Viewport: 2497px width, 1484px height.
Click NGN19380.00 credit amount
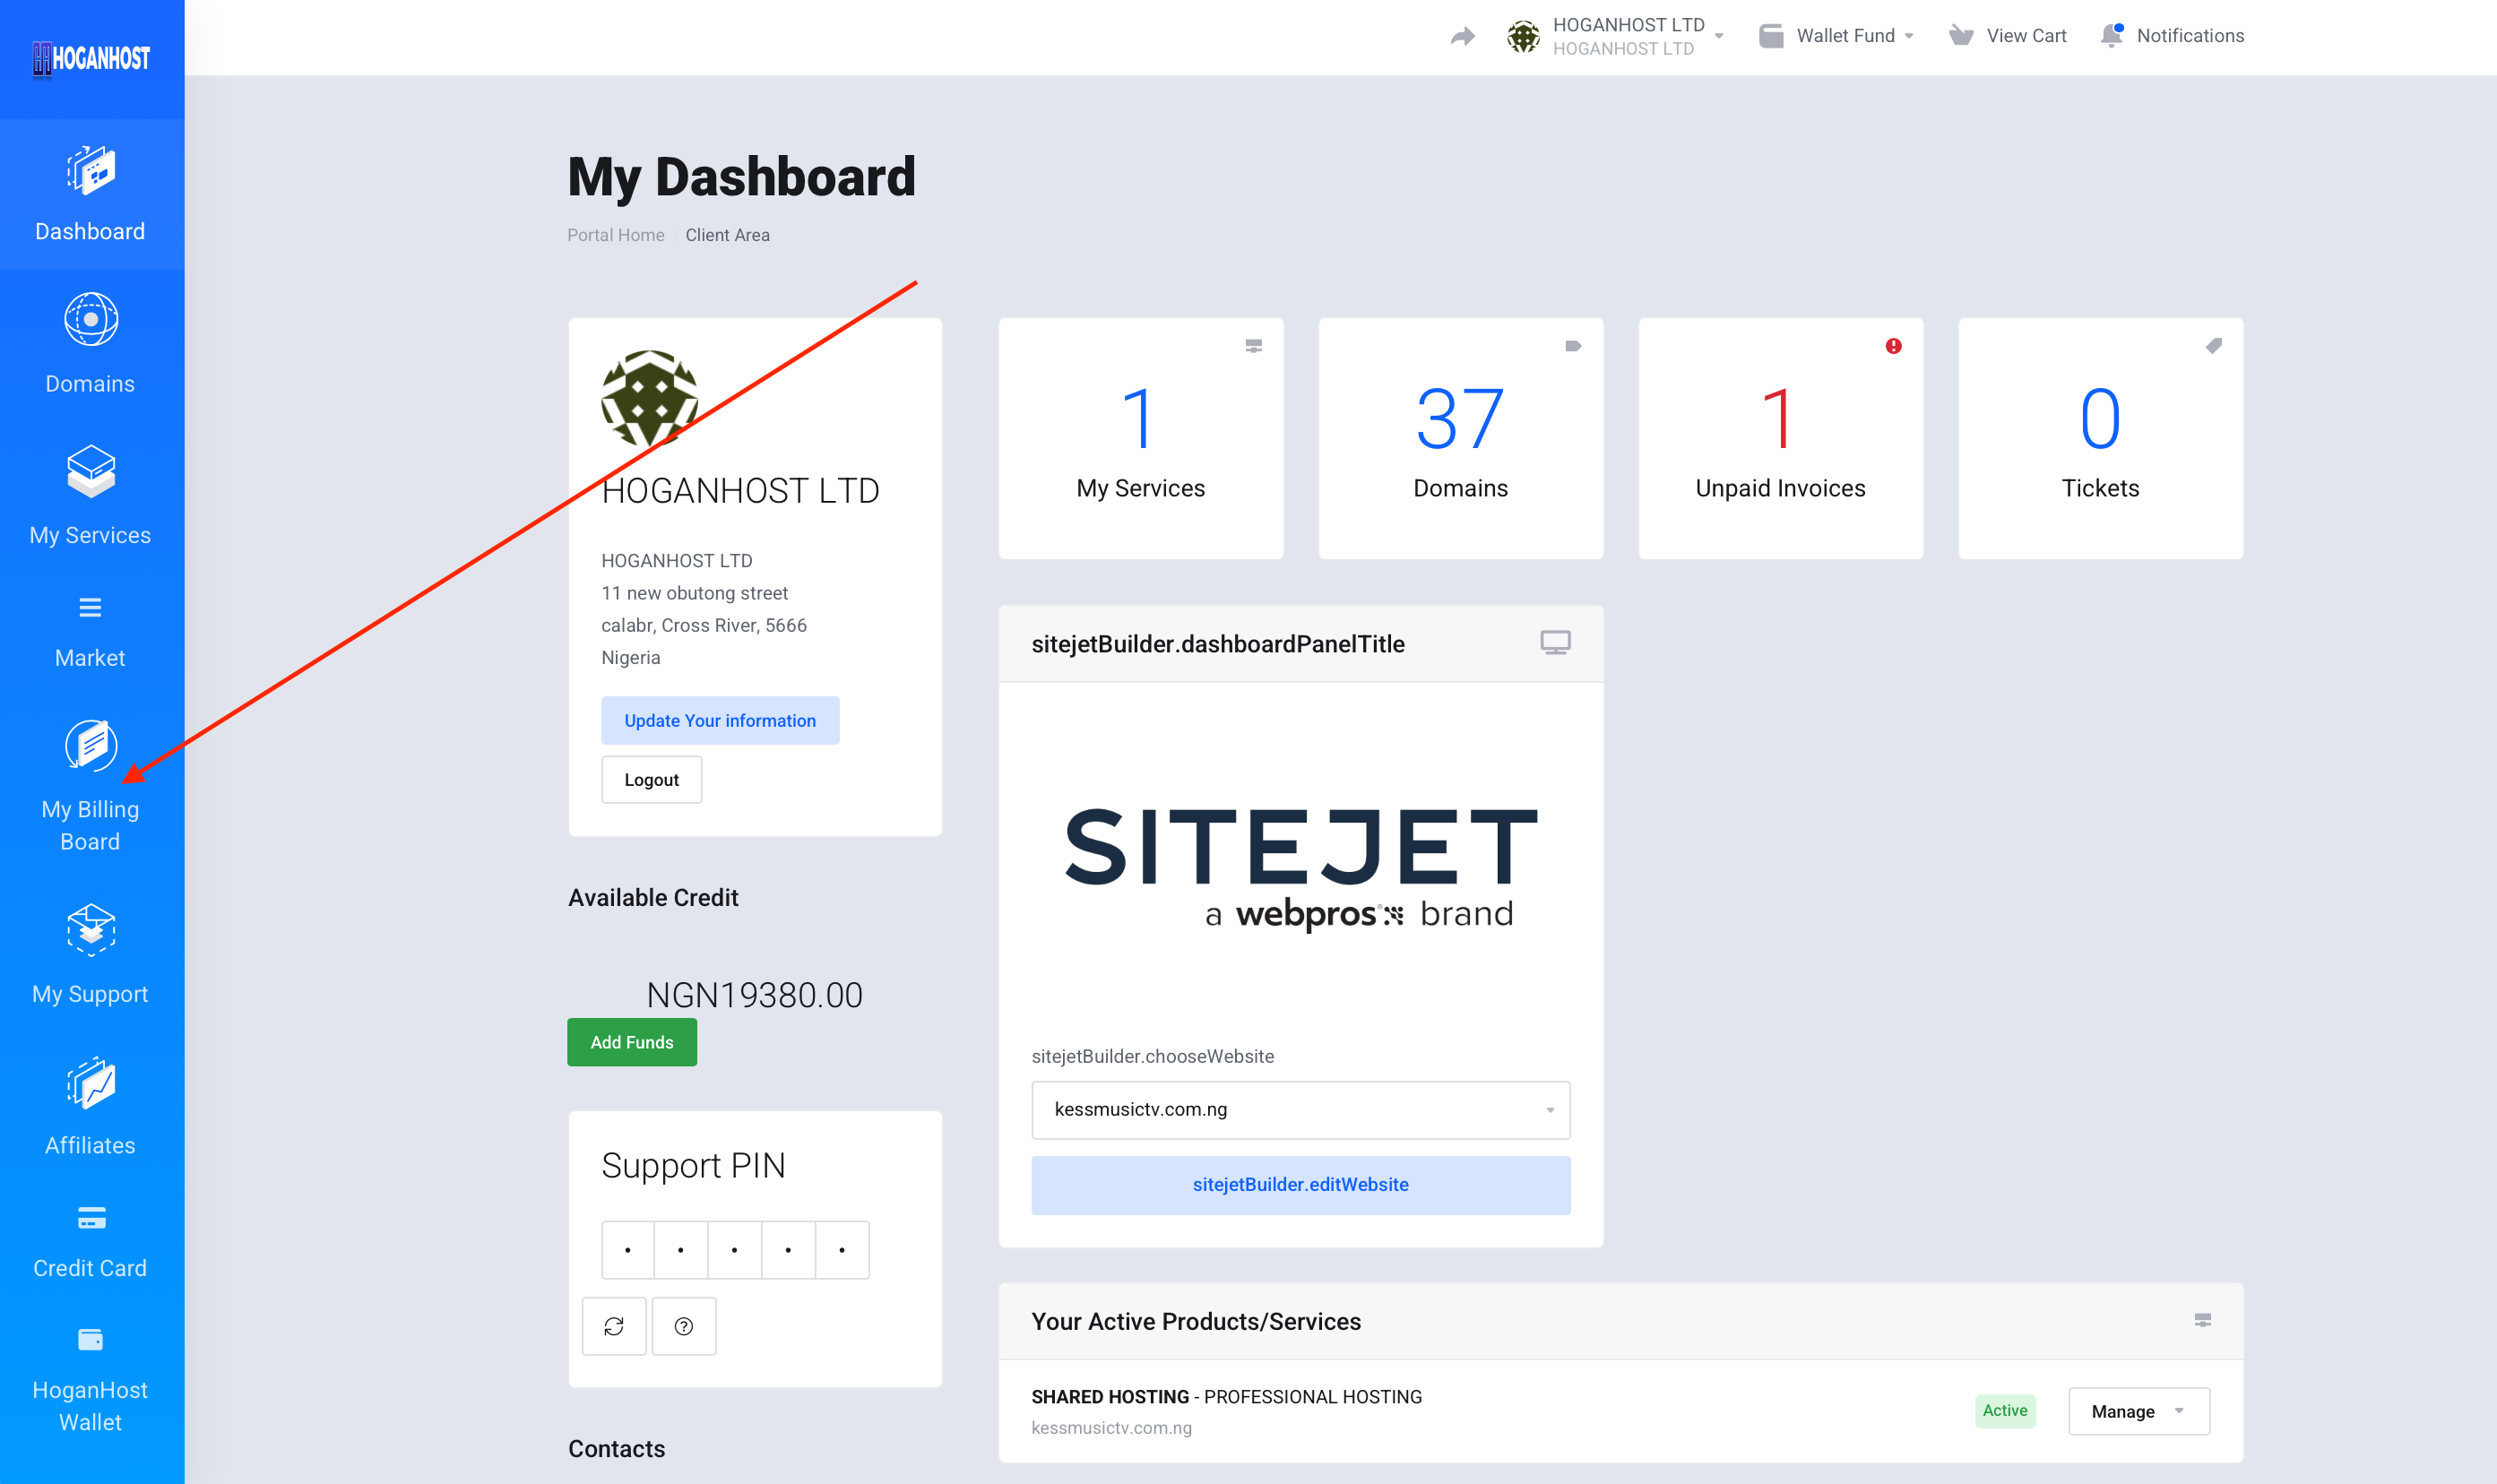pos(754,995)
